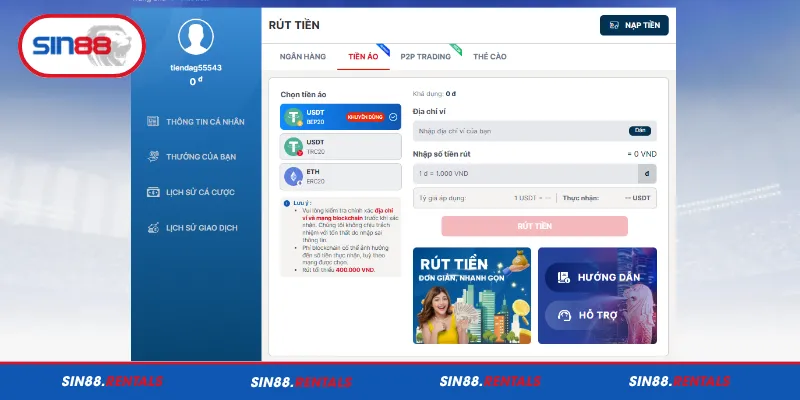
Task: Click the username tiendag55543
Action: tap(196, 67)
